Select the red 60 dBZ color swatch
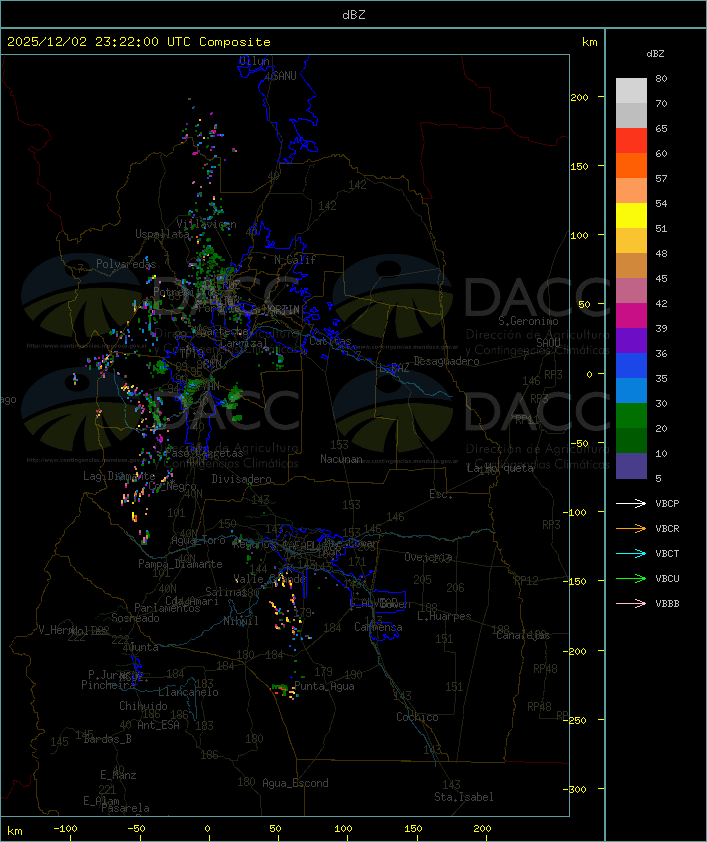 (631, 141)
